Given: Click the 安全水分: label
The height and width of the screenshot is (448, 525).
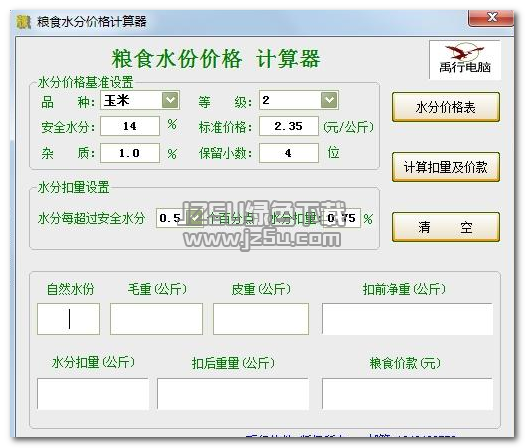Looking at the screenshot, I should (x=69, y=127).
